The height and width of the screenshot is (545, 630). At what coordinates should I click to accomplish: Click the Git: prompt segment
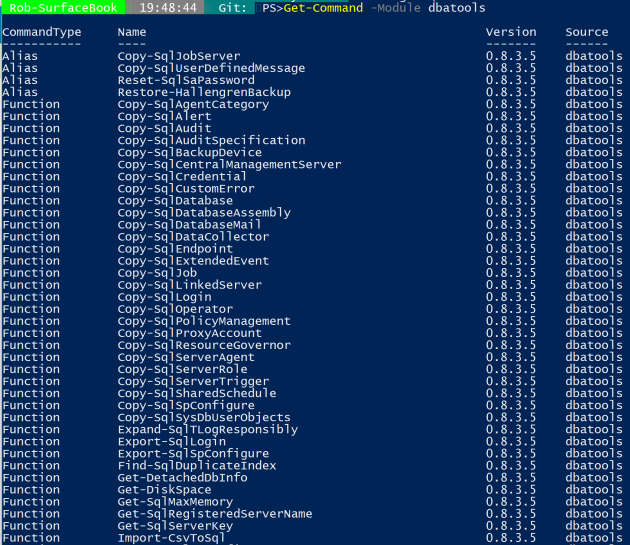click(233, 8)
